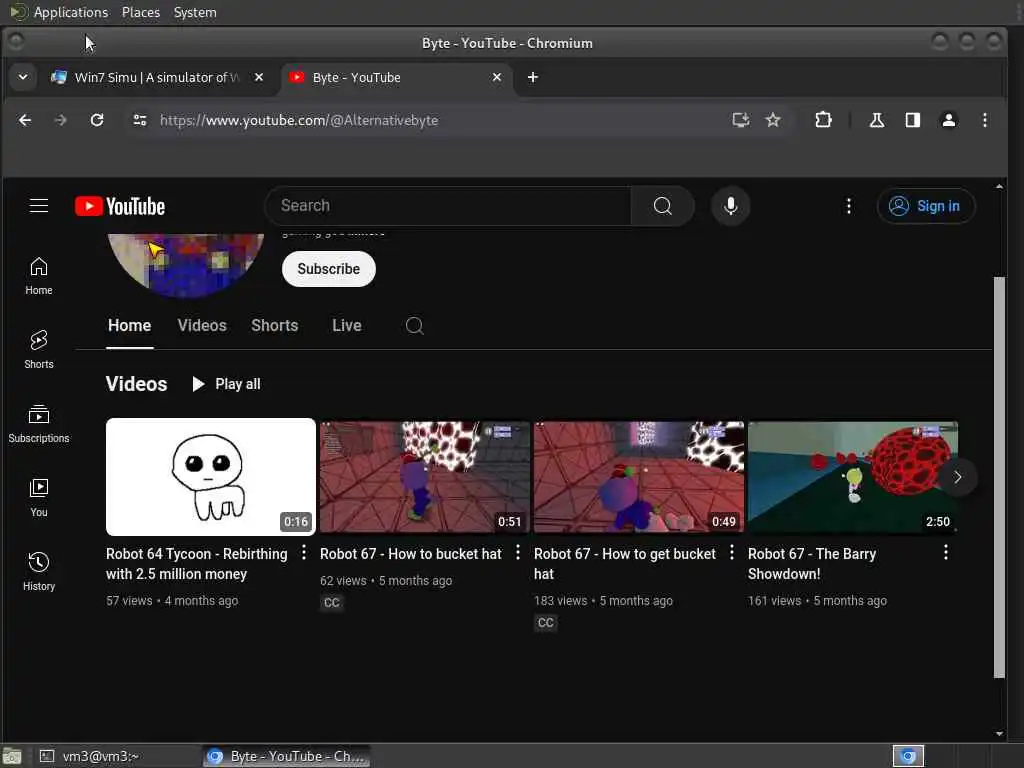Click the 0:49 bucket hat video thumbnail

pyautogui.click(x=639, y=477)
